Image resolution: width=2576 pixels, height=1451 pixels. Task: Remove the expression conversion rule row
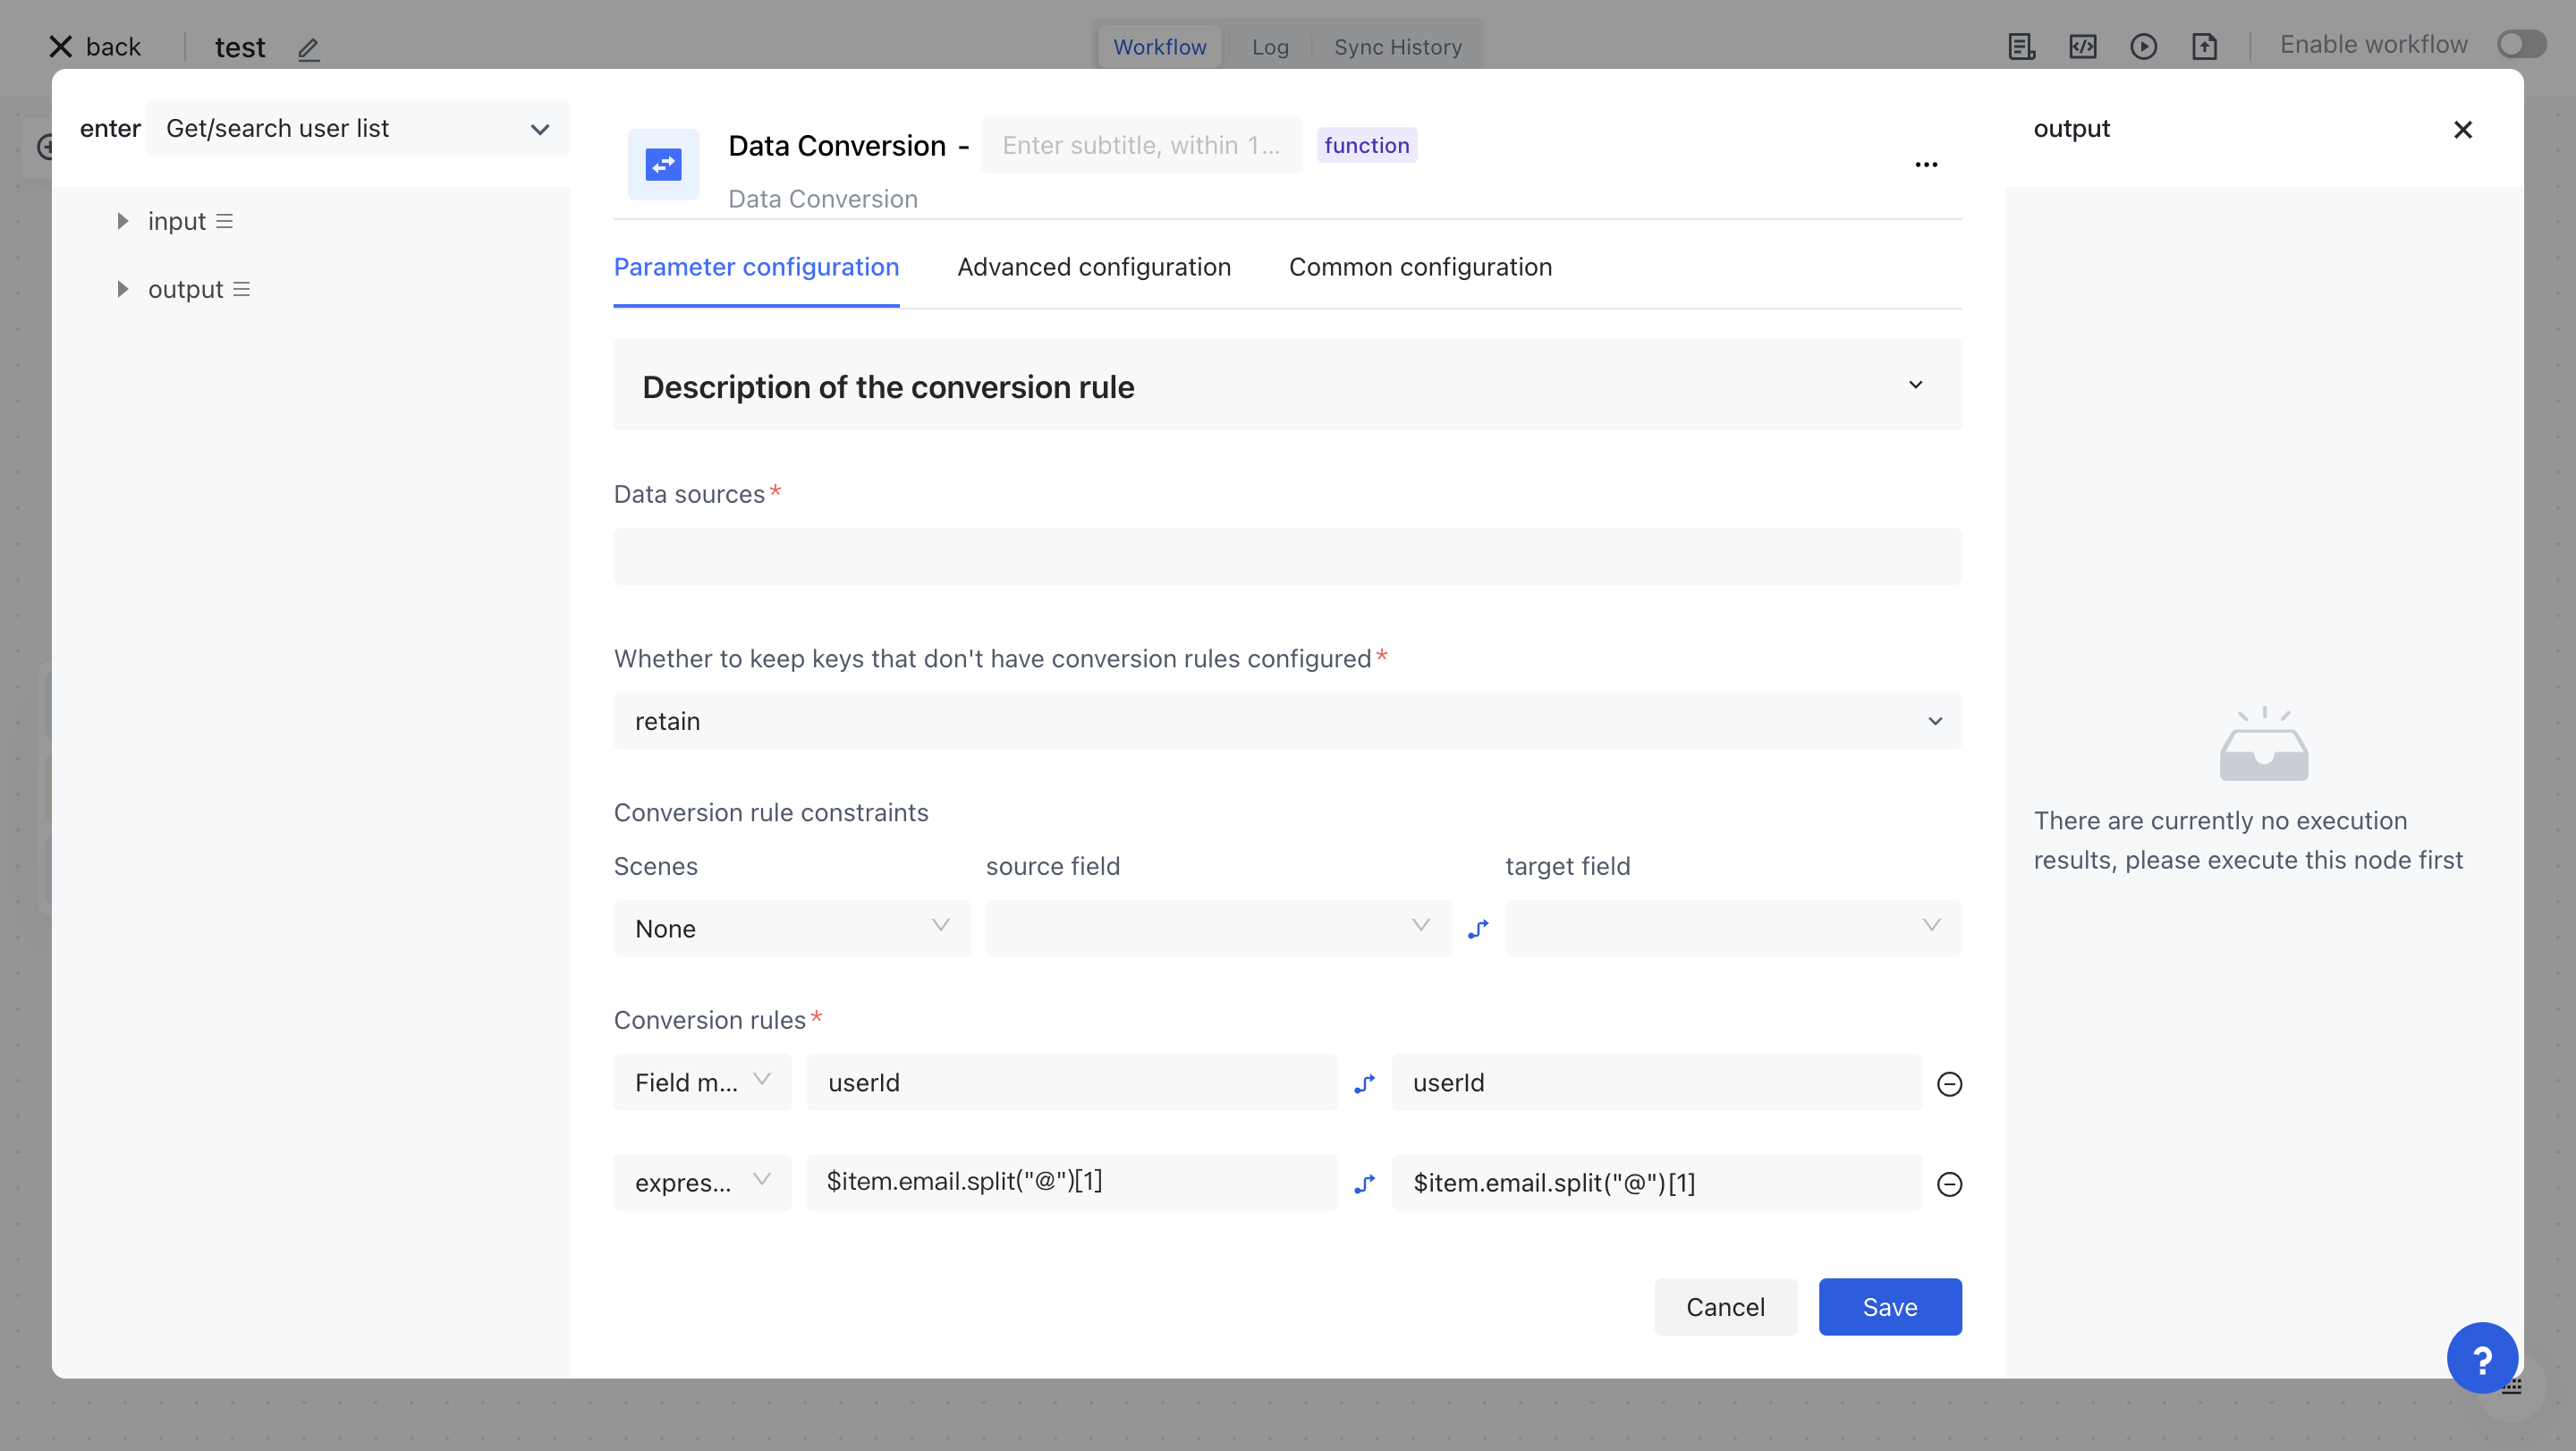tap(1949, 1184)
